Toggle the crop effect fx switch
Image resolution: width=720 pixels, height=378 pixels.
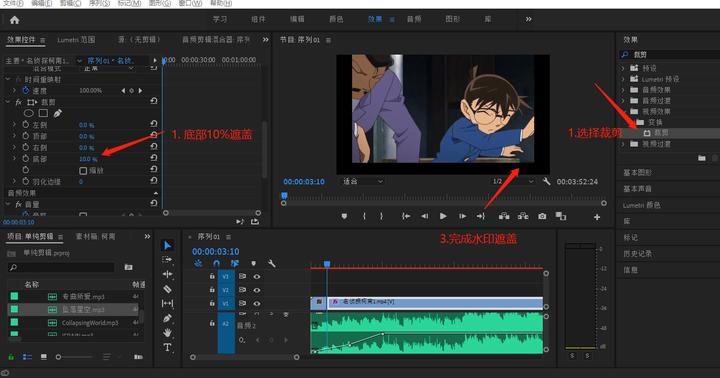(x=18, y=102)
